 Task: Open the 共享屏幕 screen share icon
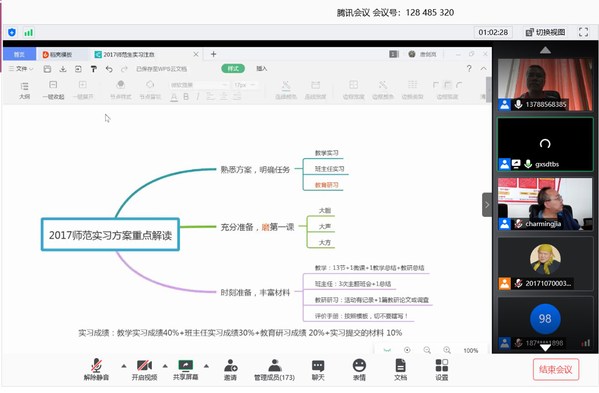coord(186,369)
